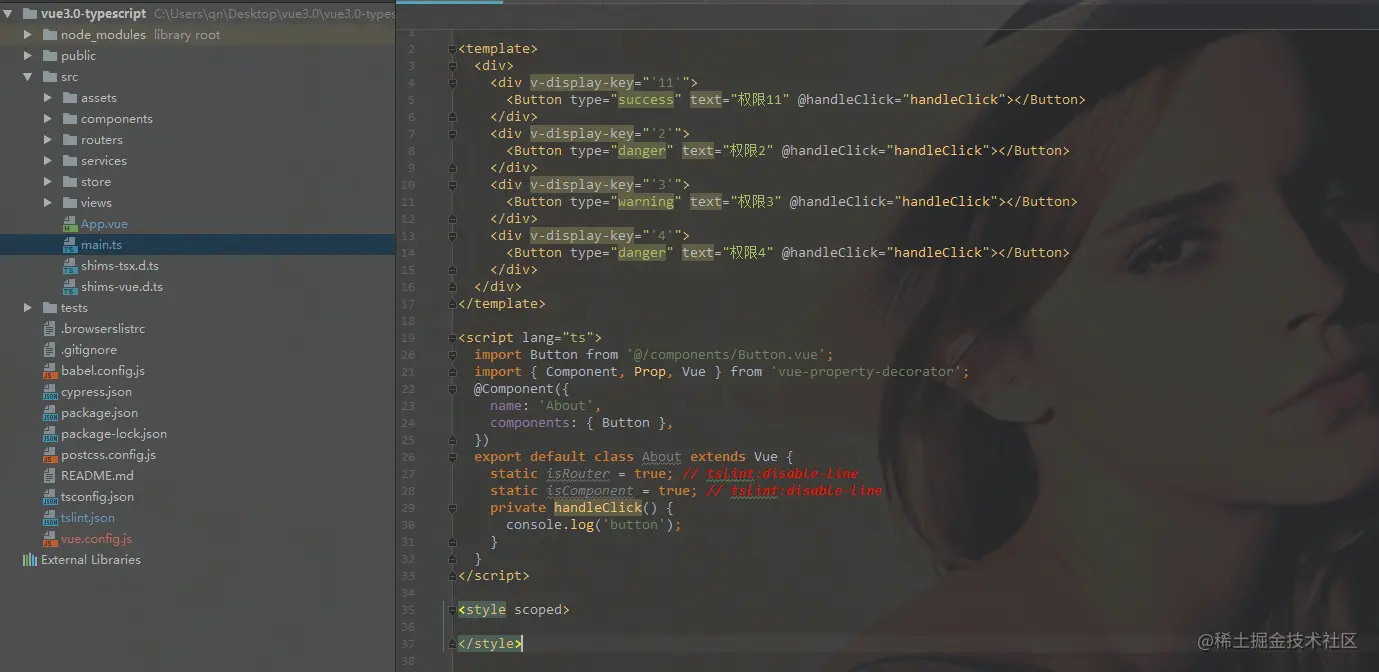Click the text attribute value 权限11
1379x672 pixels.
[x=760, y=100]
